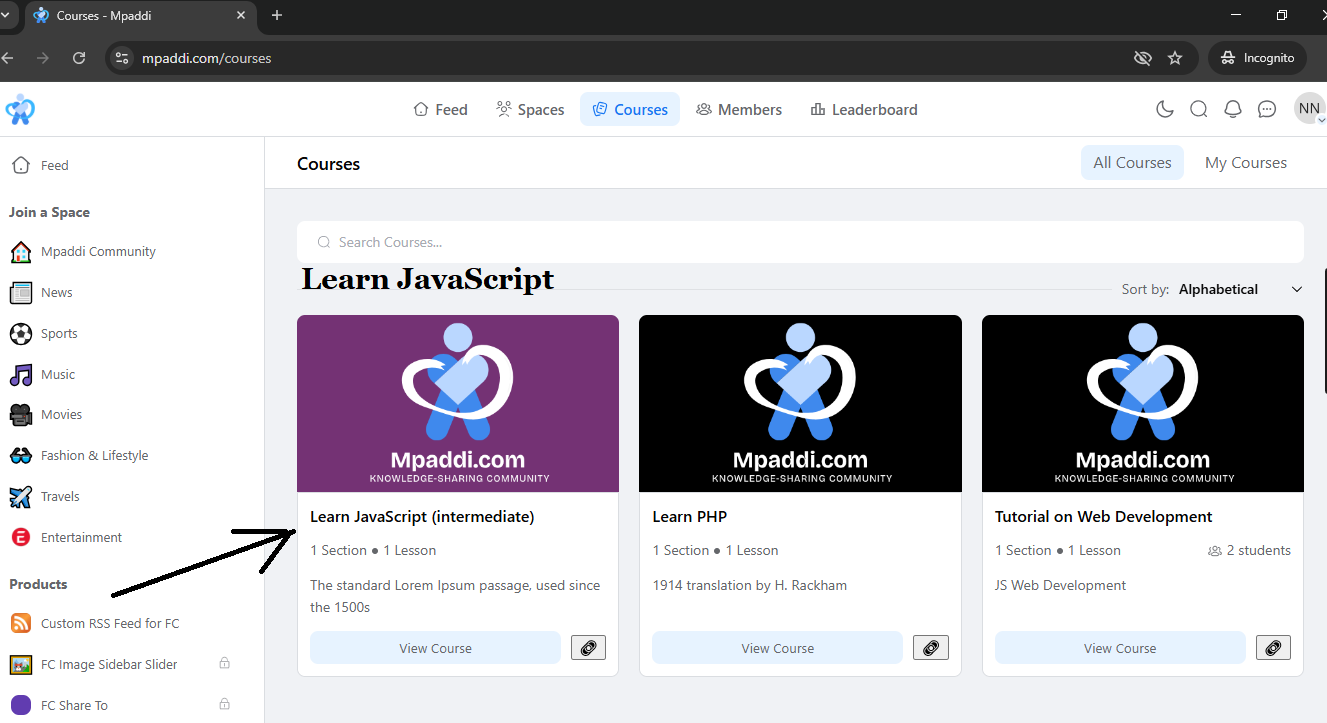Image resolution: width=1327 pixels, height=723 pixels.
Task: Open the Learn JavaScript (intermediate) title link
Action: (422, 517)
